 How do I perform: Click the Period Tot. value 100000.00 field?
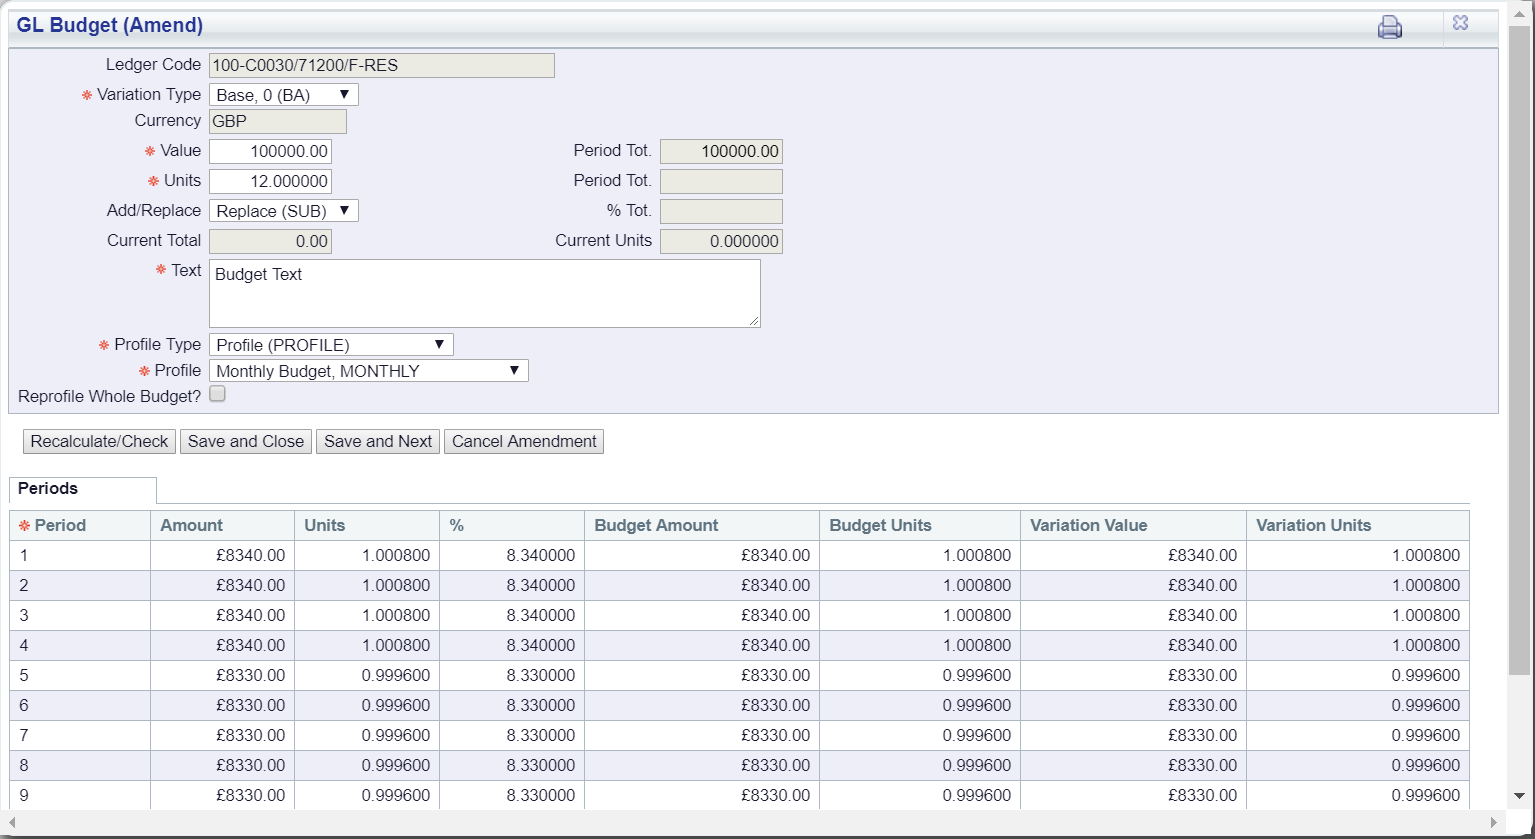tap(722, 151)
